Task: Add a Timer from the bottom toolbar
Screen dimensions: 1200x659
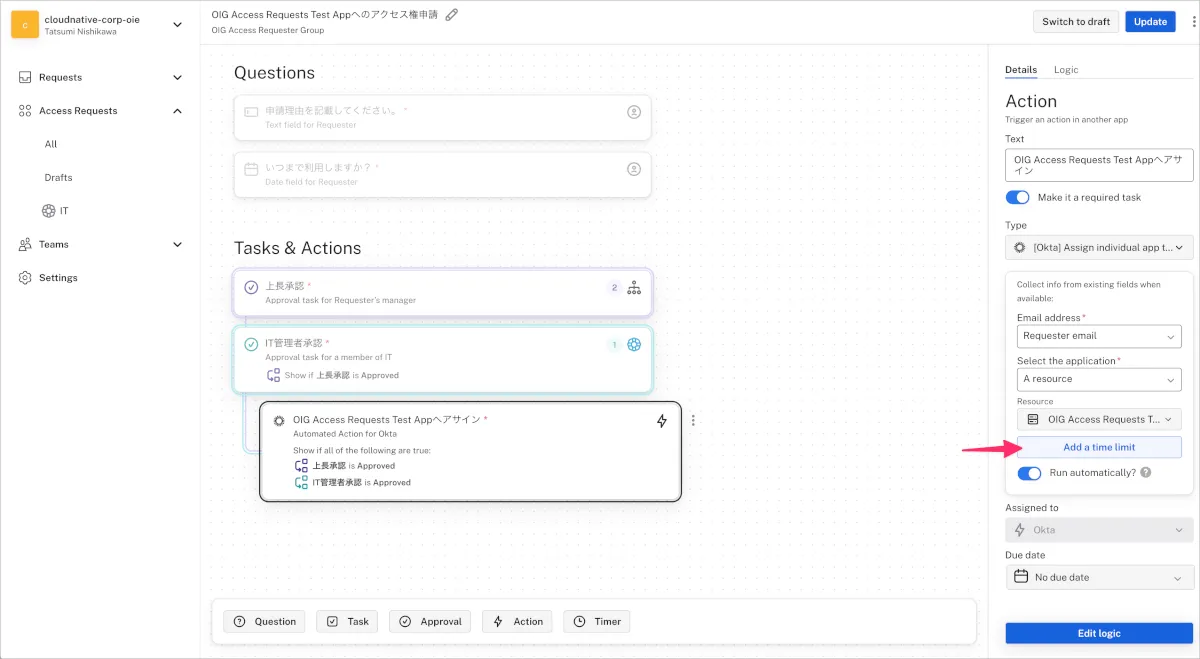Action: [x=597, y=621]
